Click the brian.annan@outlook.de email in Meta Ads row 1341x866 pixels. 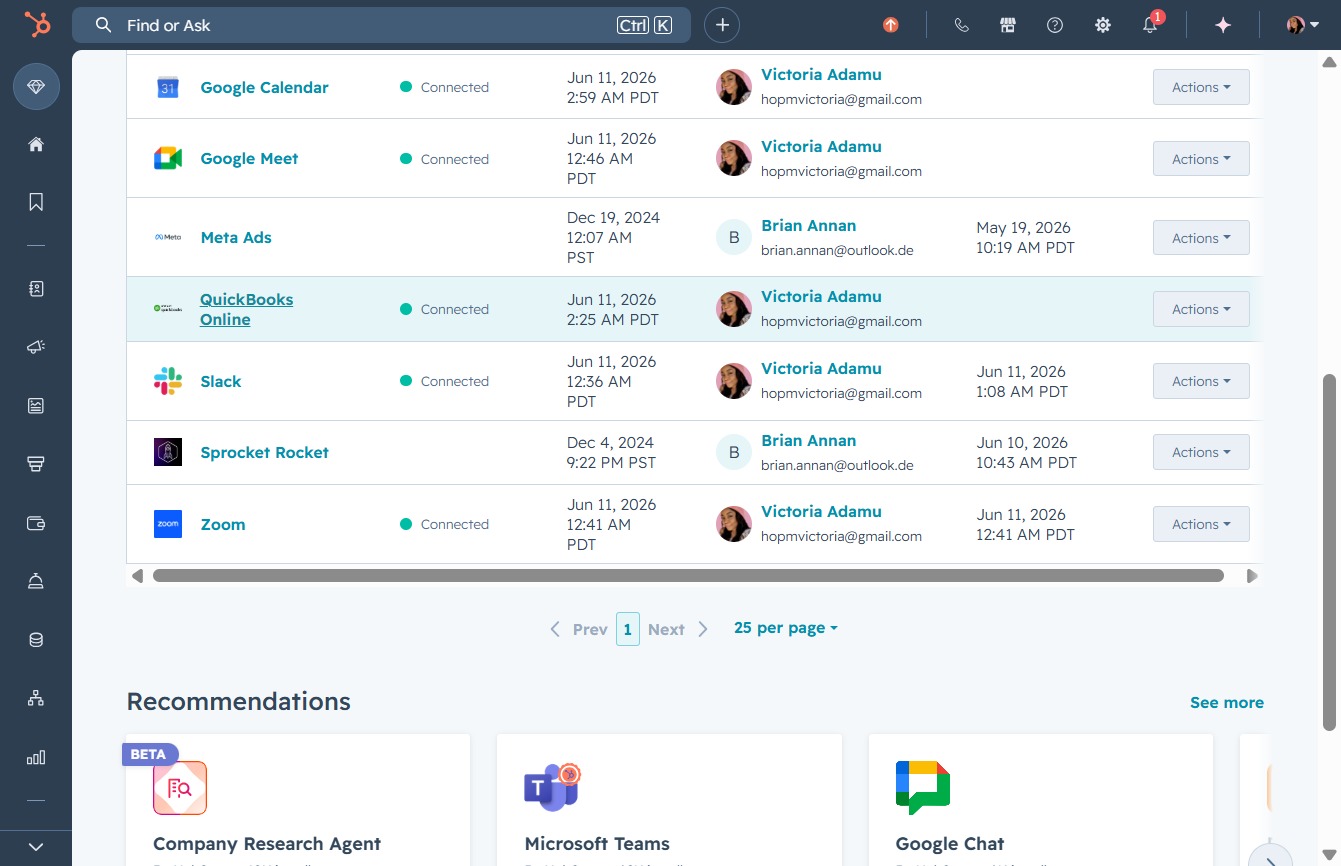click(837, 250)
